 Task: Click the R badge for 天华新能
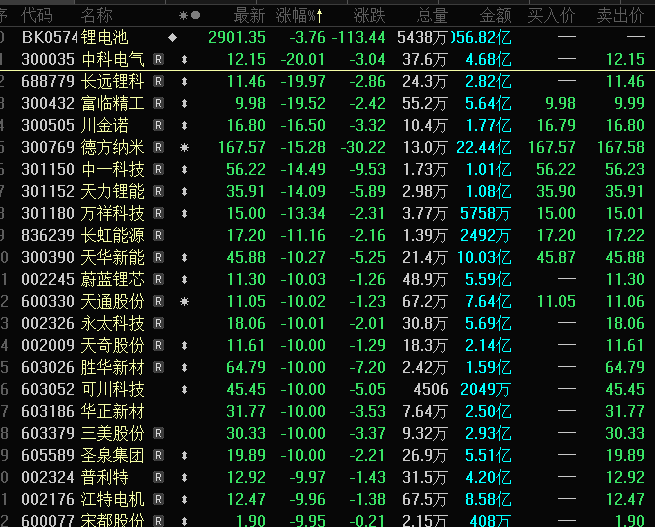pyautogui.click(x=158, y=257)
